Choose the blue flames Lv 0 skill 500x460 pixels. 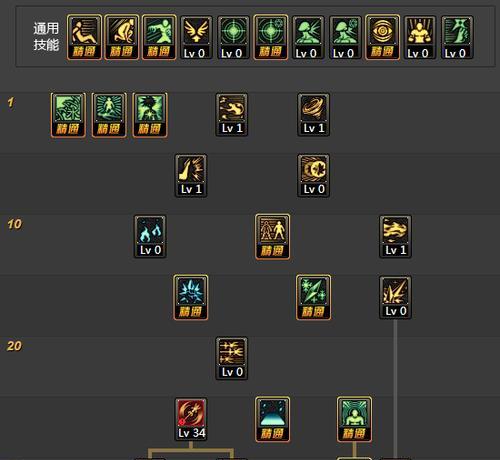click(x=150, y=236)
